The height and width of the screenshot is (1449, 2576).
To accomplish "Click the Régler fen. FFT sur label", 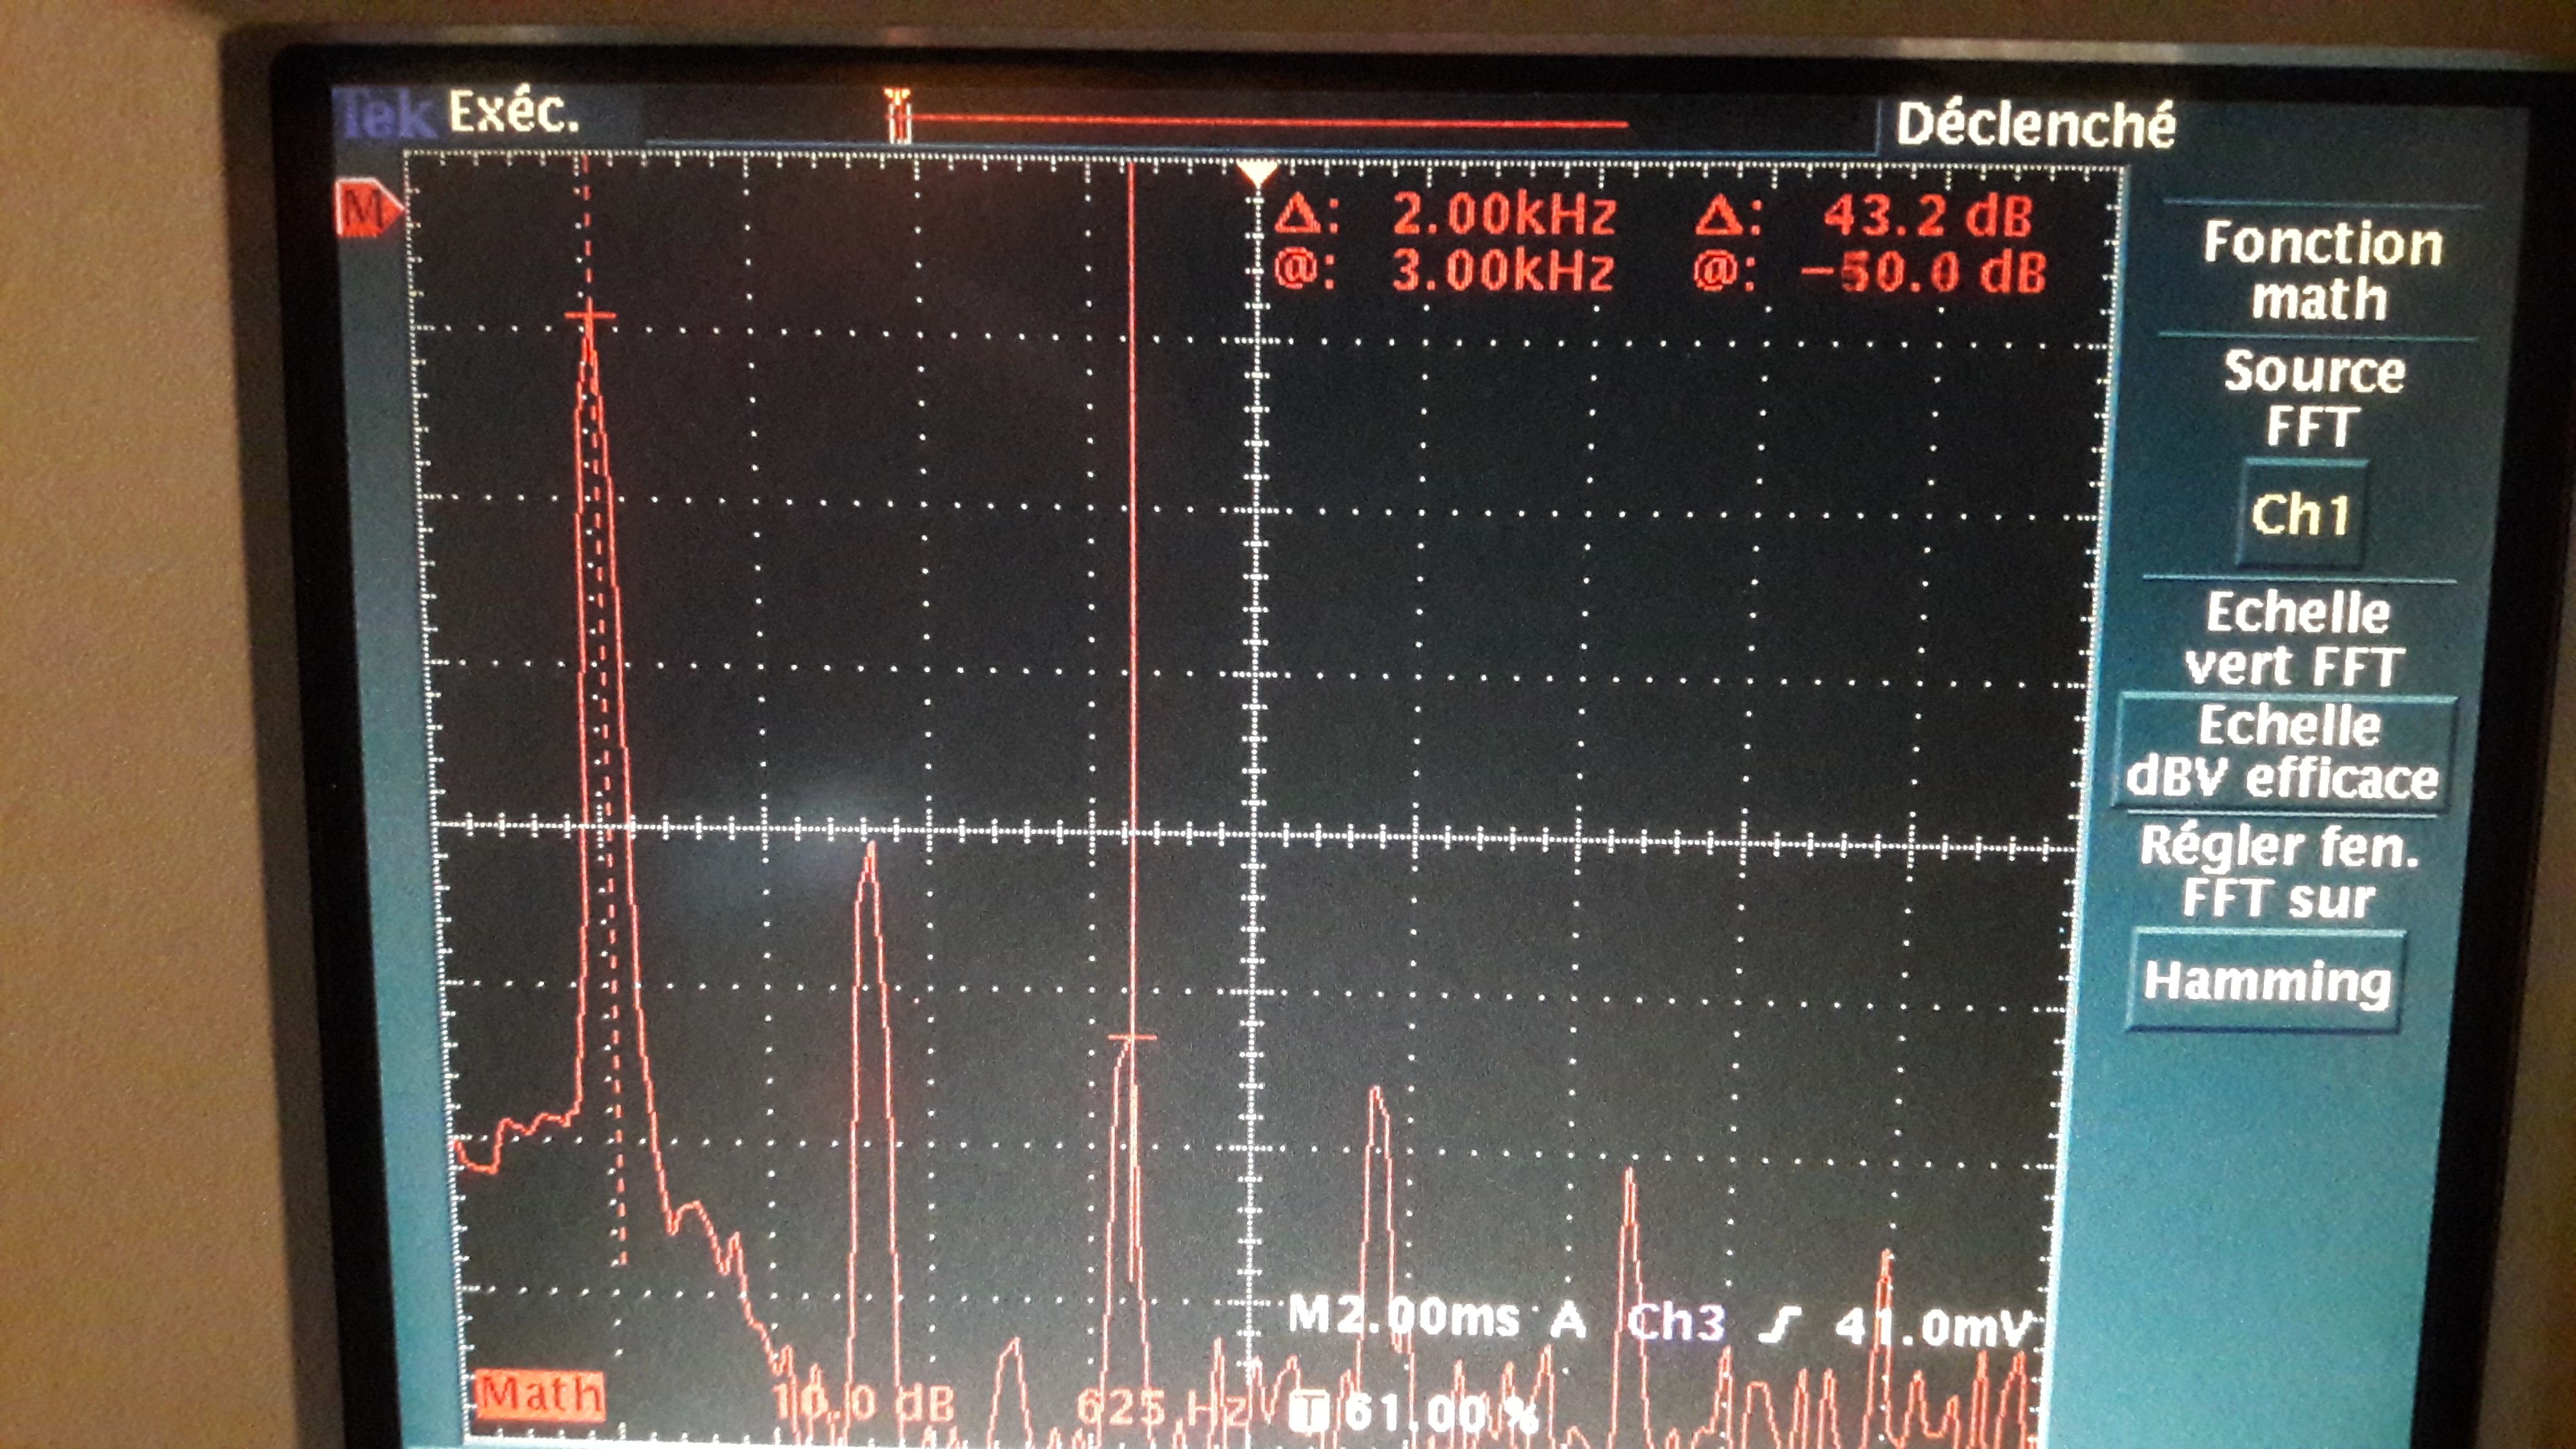I will point(2278,871).
